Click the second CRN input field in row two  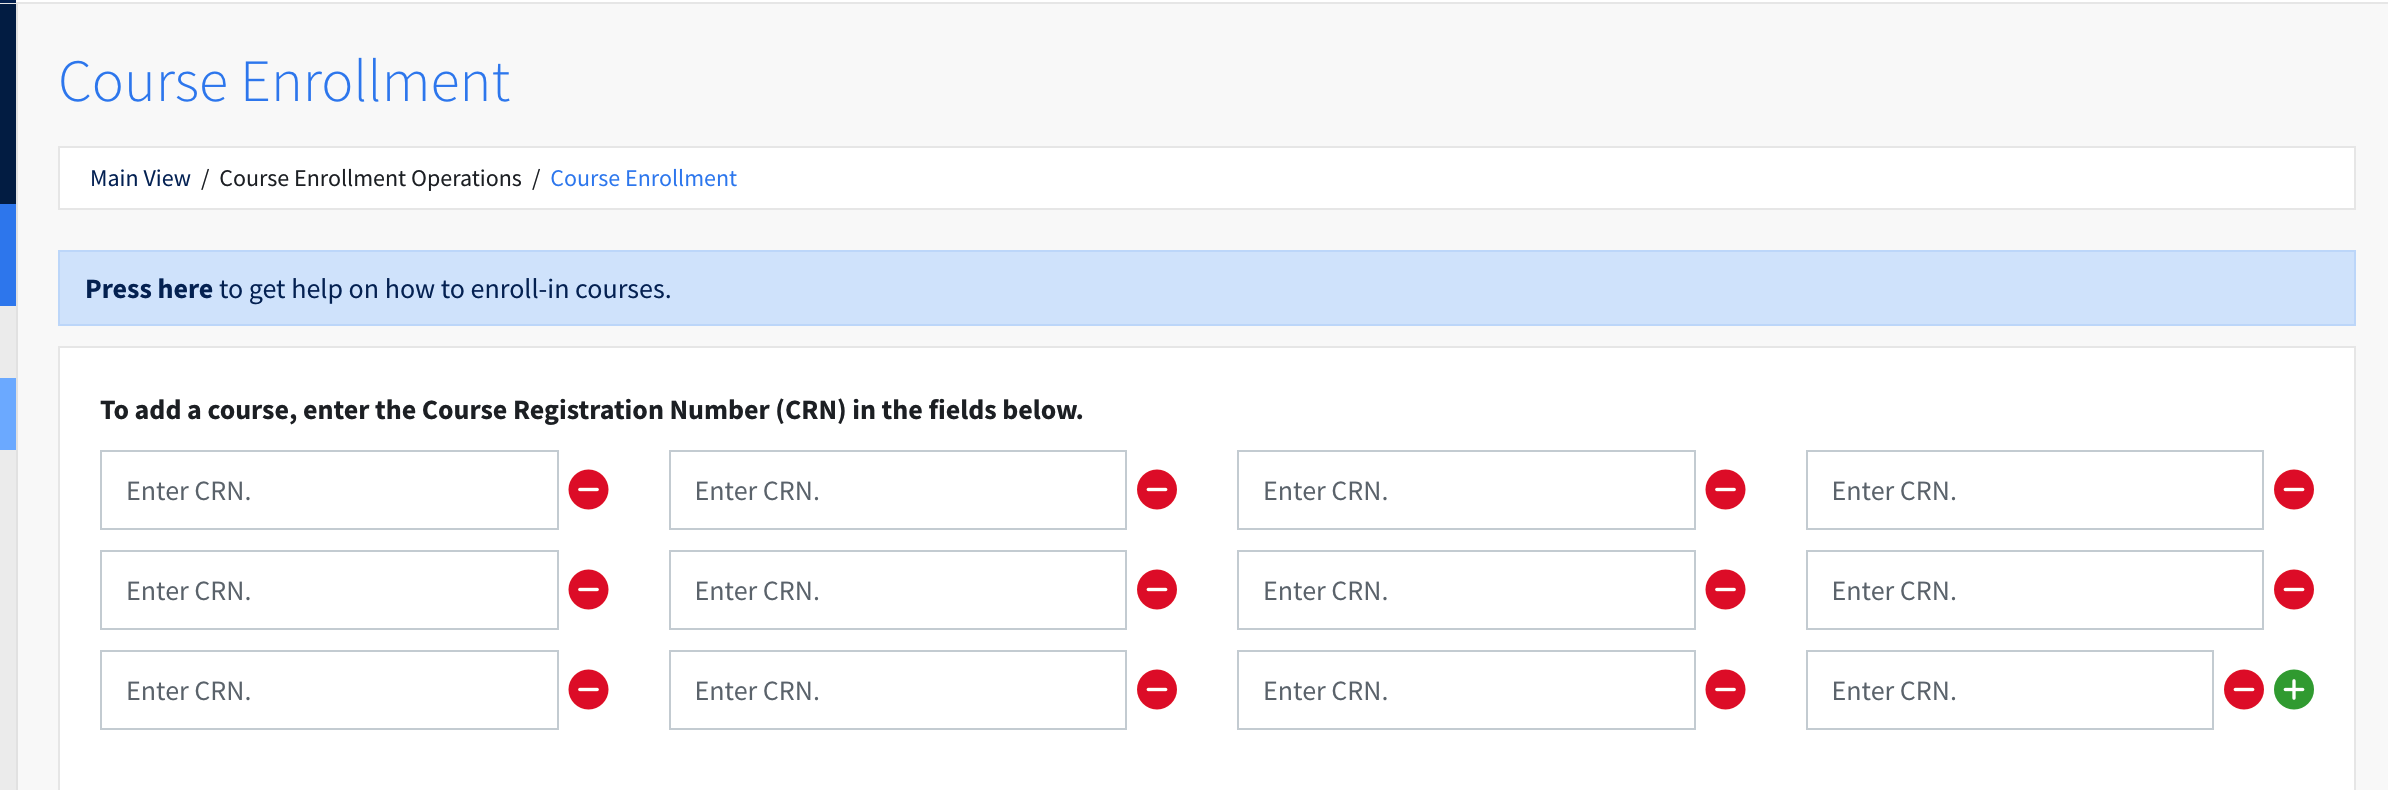[896, 589]
